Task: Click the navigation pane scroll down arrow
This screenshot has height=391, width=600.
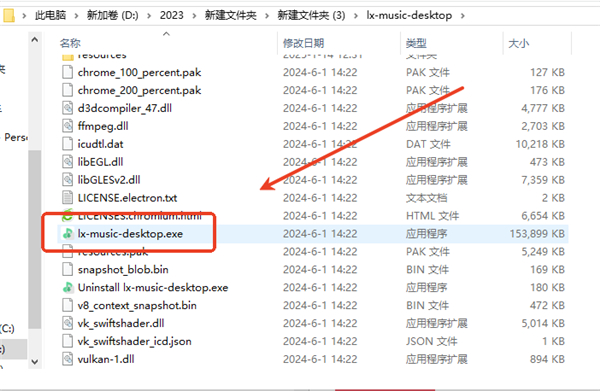Action: click(34, 362)
